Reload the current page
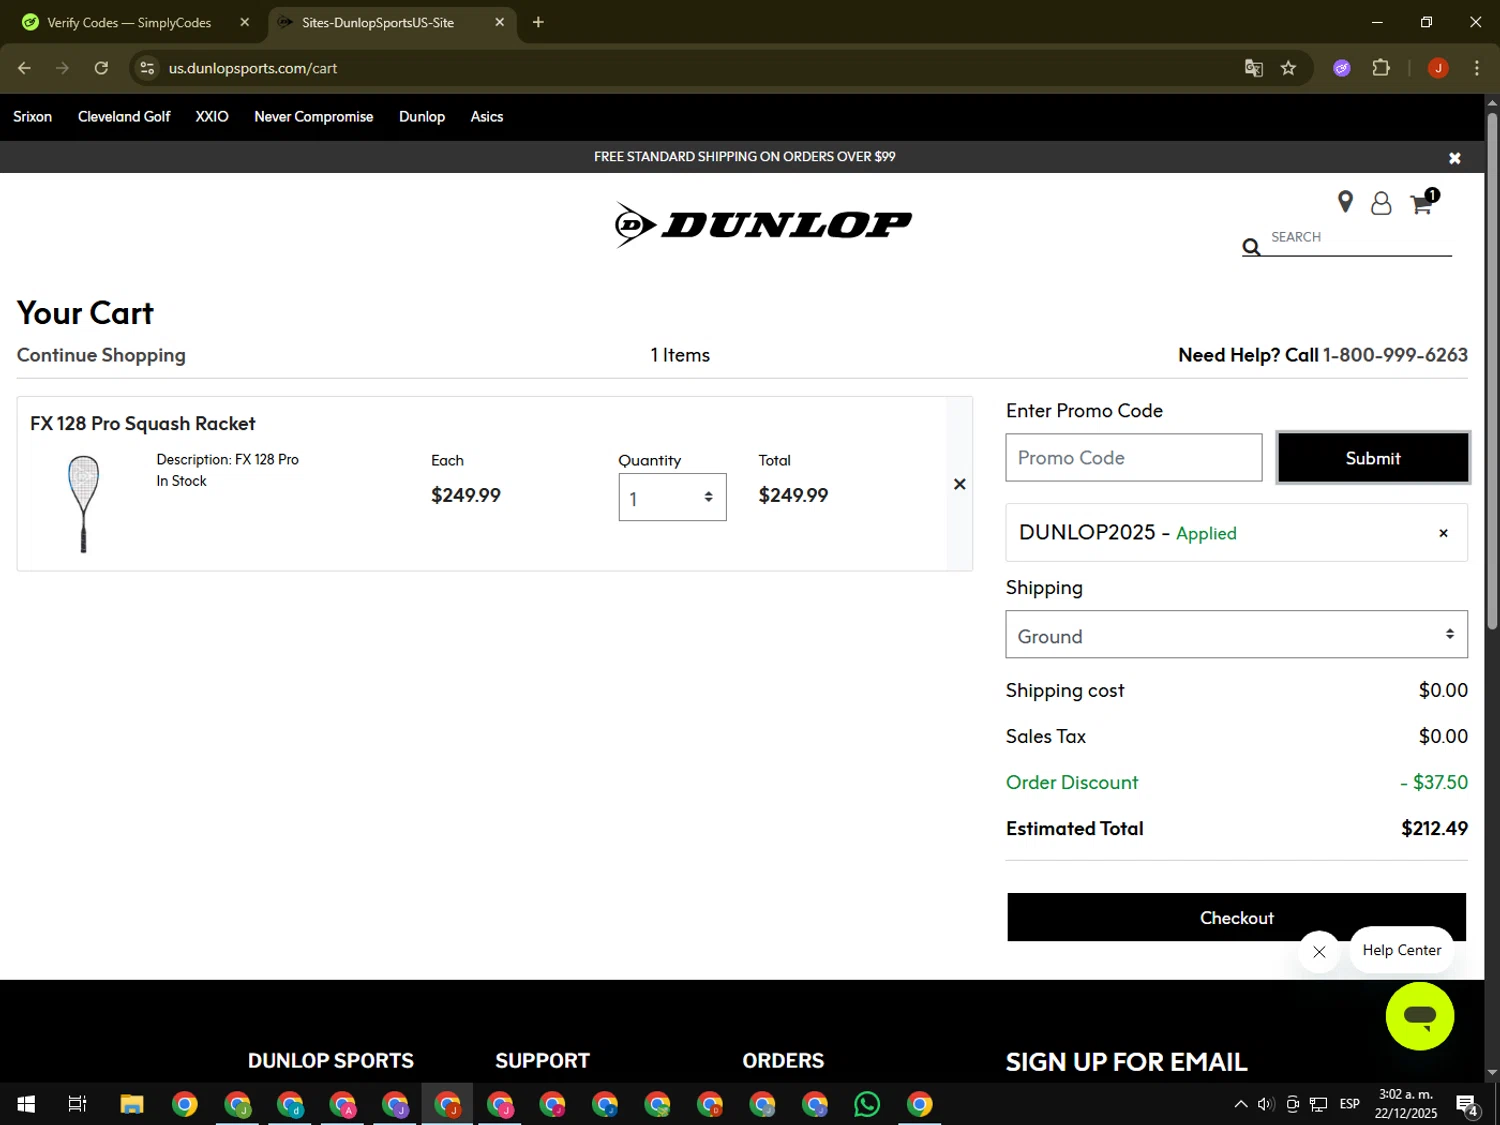The height and width of the screenshot is (1125, 1500). click(101, 68)
